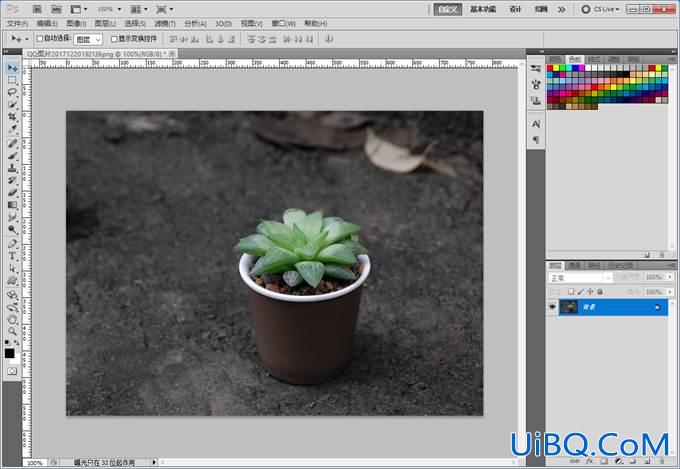Open the layer fill 100% dropdown
680x469 pixels.
click(670, 292)
